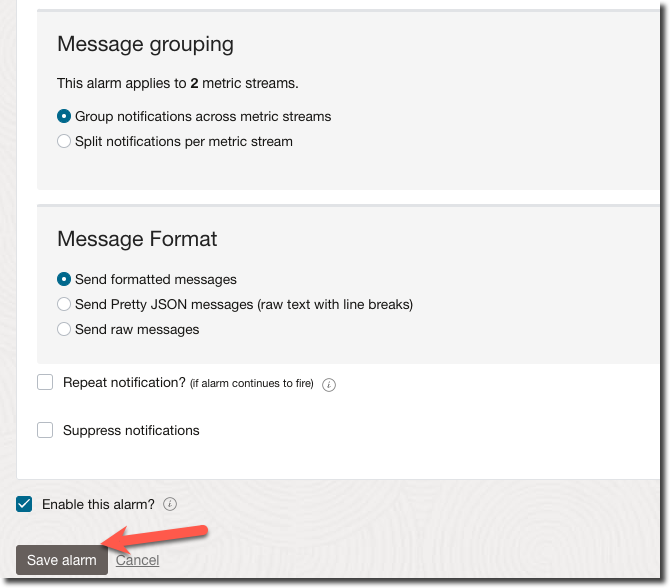Click the Message Format heading
The image size is (670, 588).
click(137, 239)
